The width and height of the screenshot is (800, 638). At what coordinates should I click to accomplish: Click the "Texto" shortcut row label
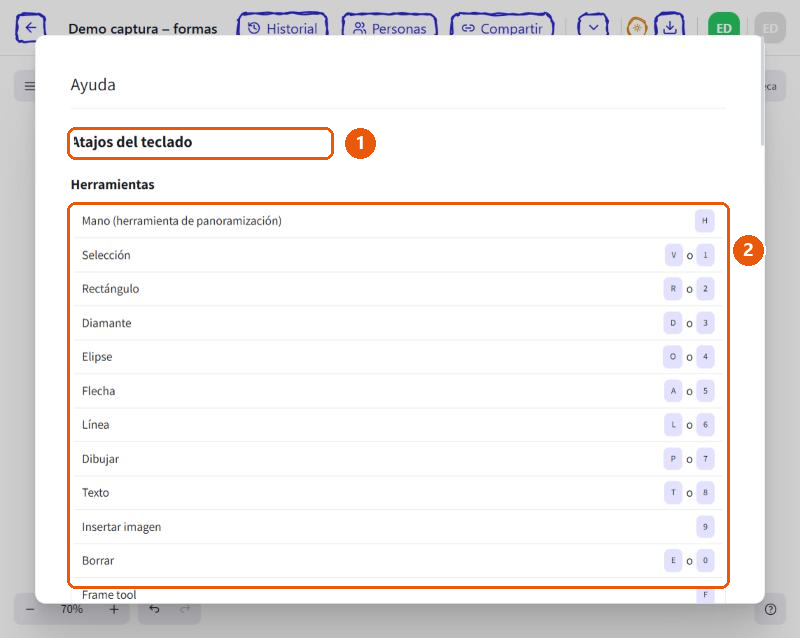95,493
